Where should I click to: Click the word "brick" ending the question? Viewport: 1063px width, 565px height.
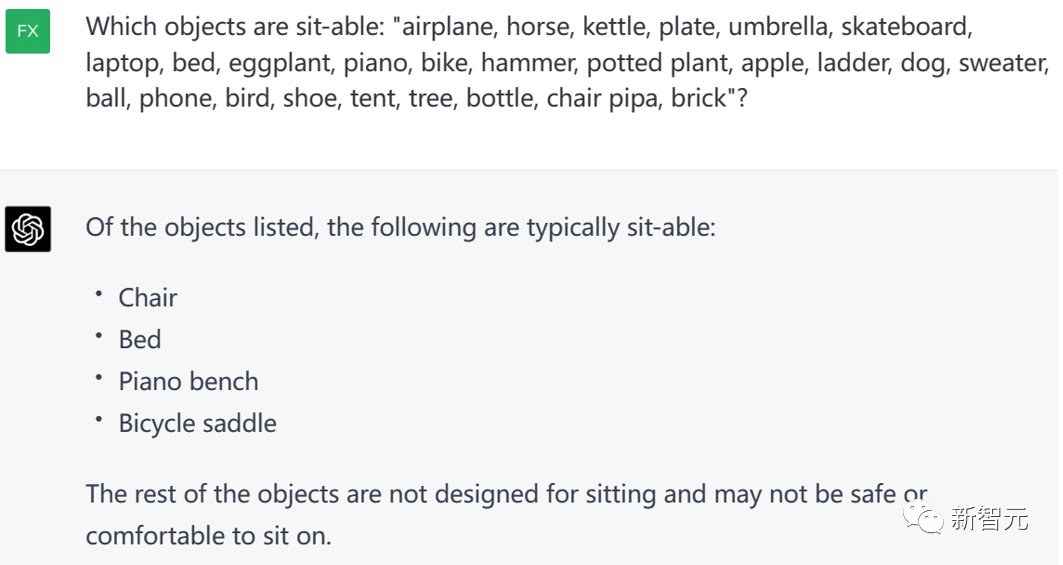(x=698, y=100)
